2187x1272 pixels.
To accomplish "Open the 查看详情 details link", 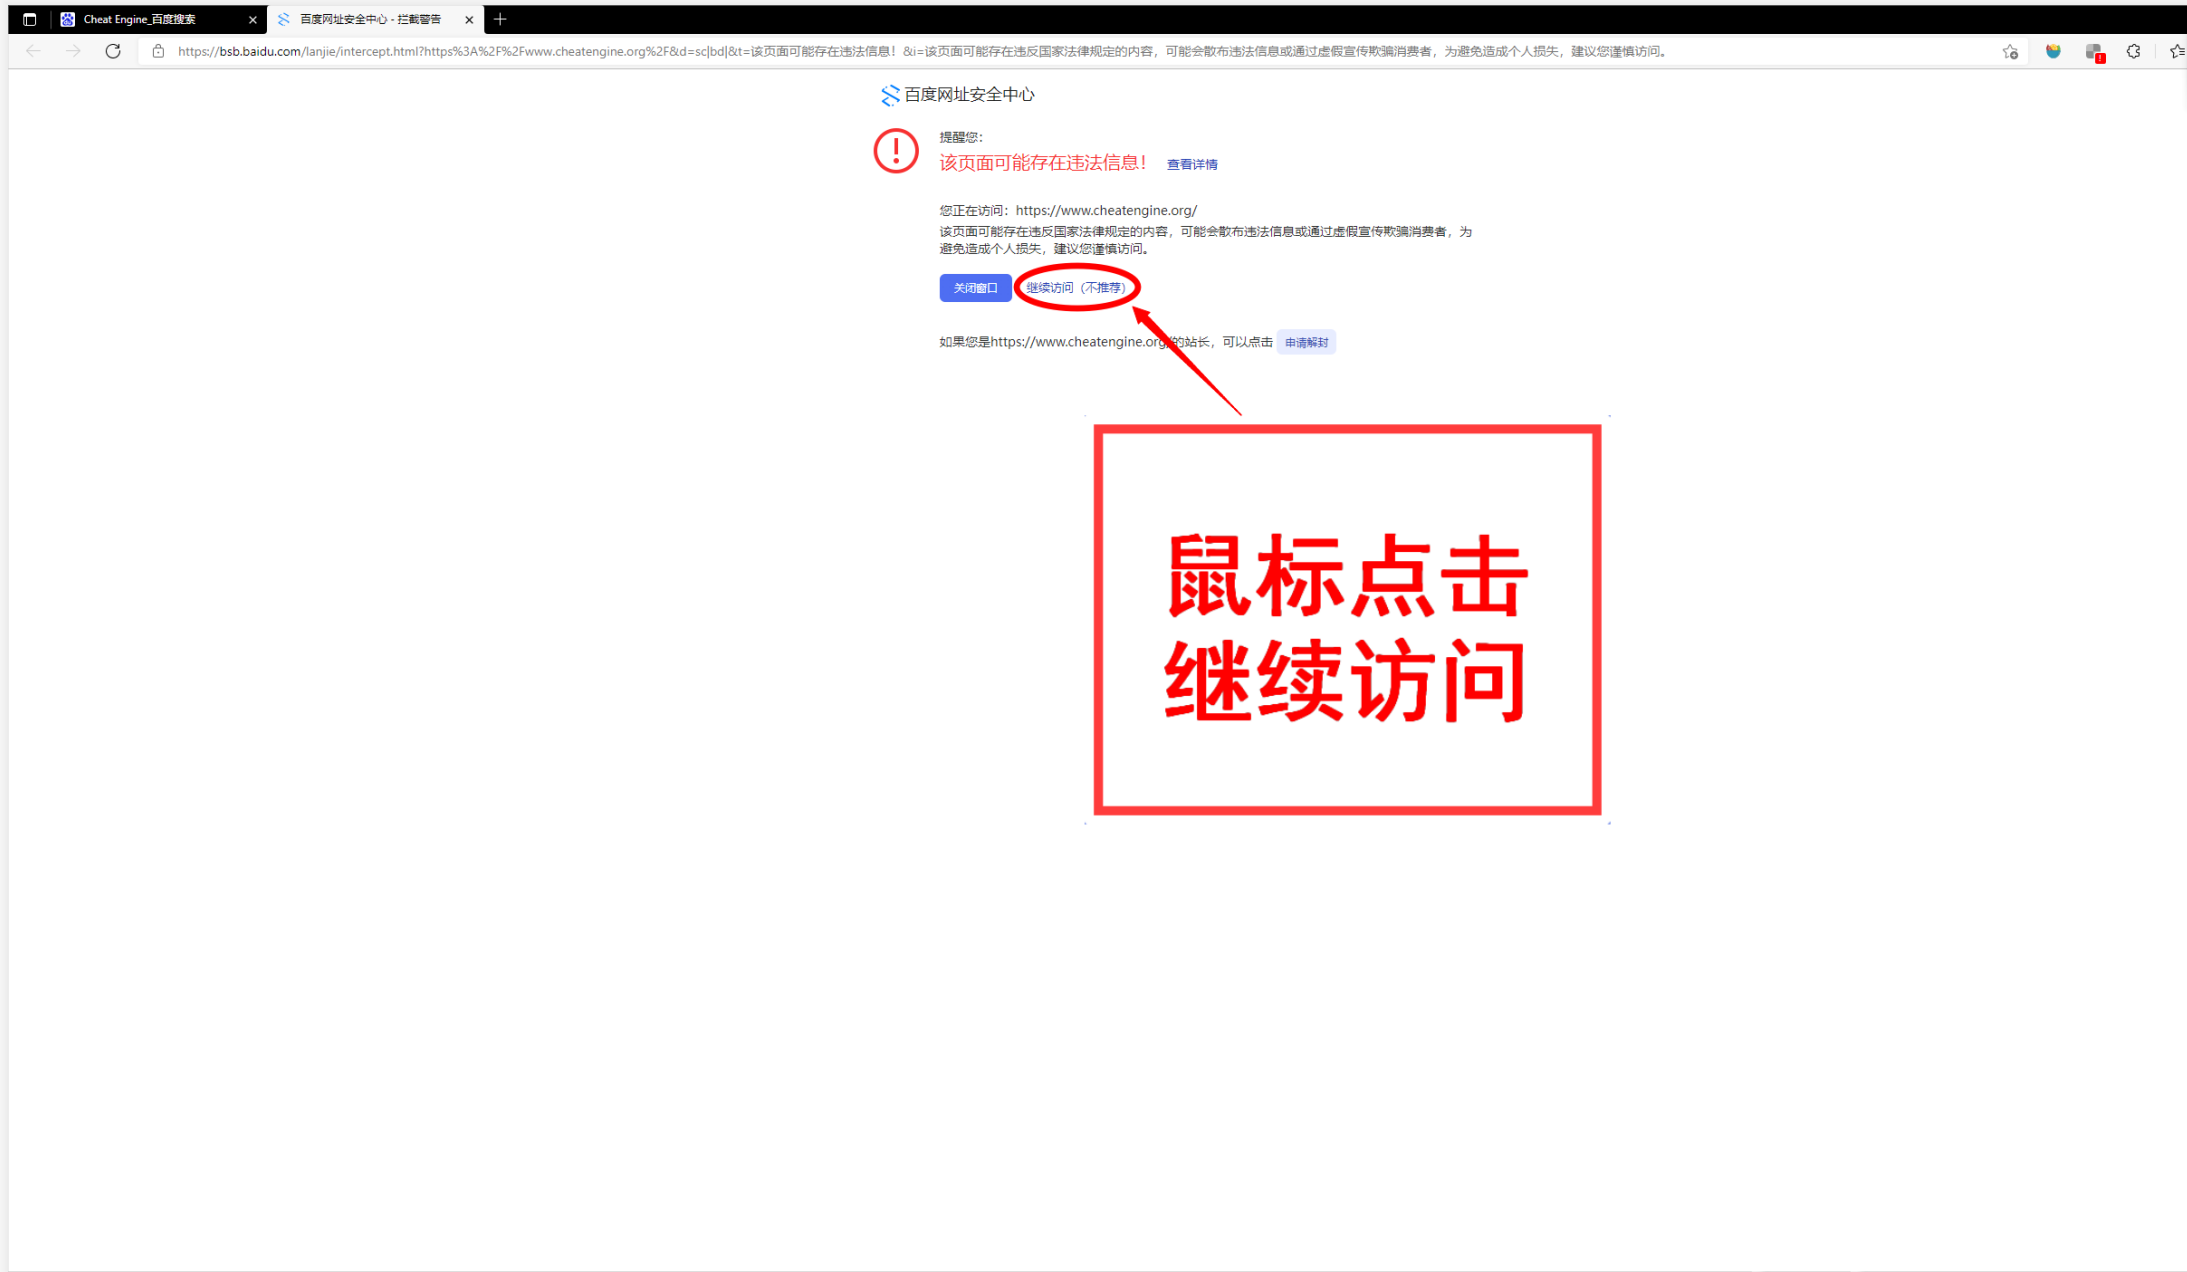I will tap(1192, 165).
